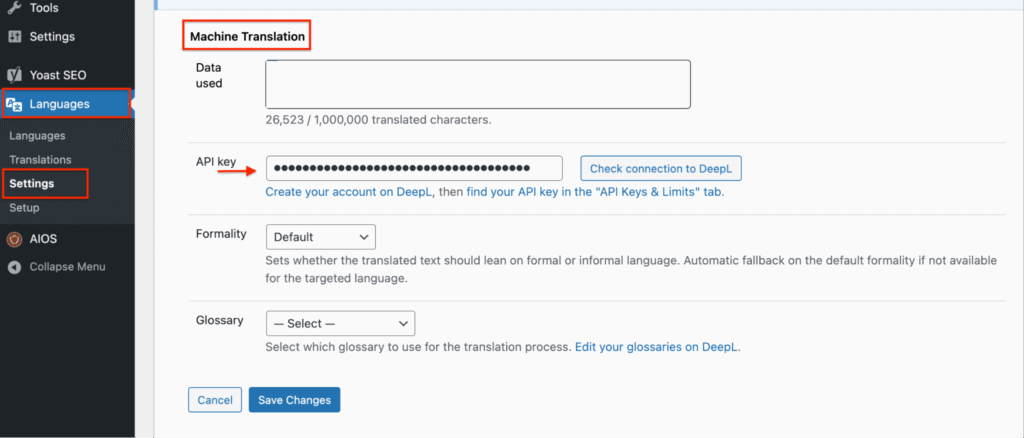Select the Settings submenu under Languages

tap(32, 184)
